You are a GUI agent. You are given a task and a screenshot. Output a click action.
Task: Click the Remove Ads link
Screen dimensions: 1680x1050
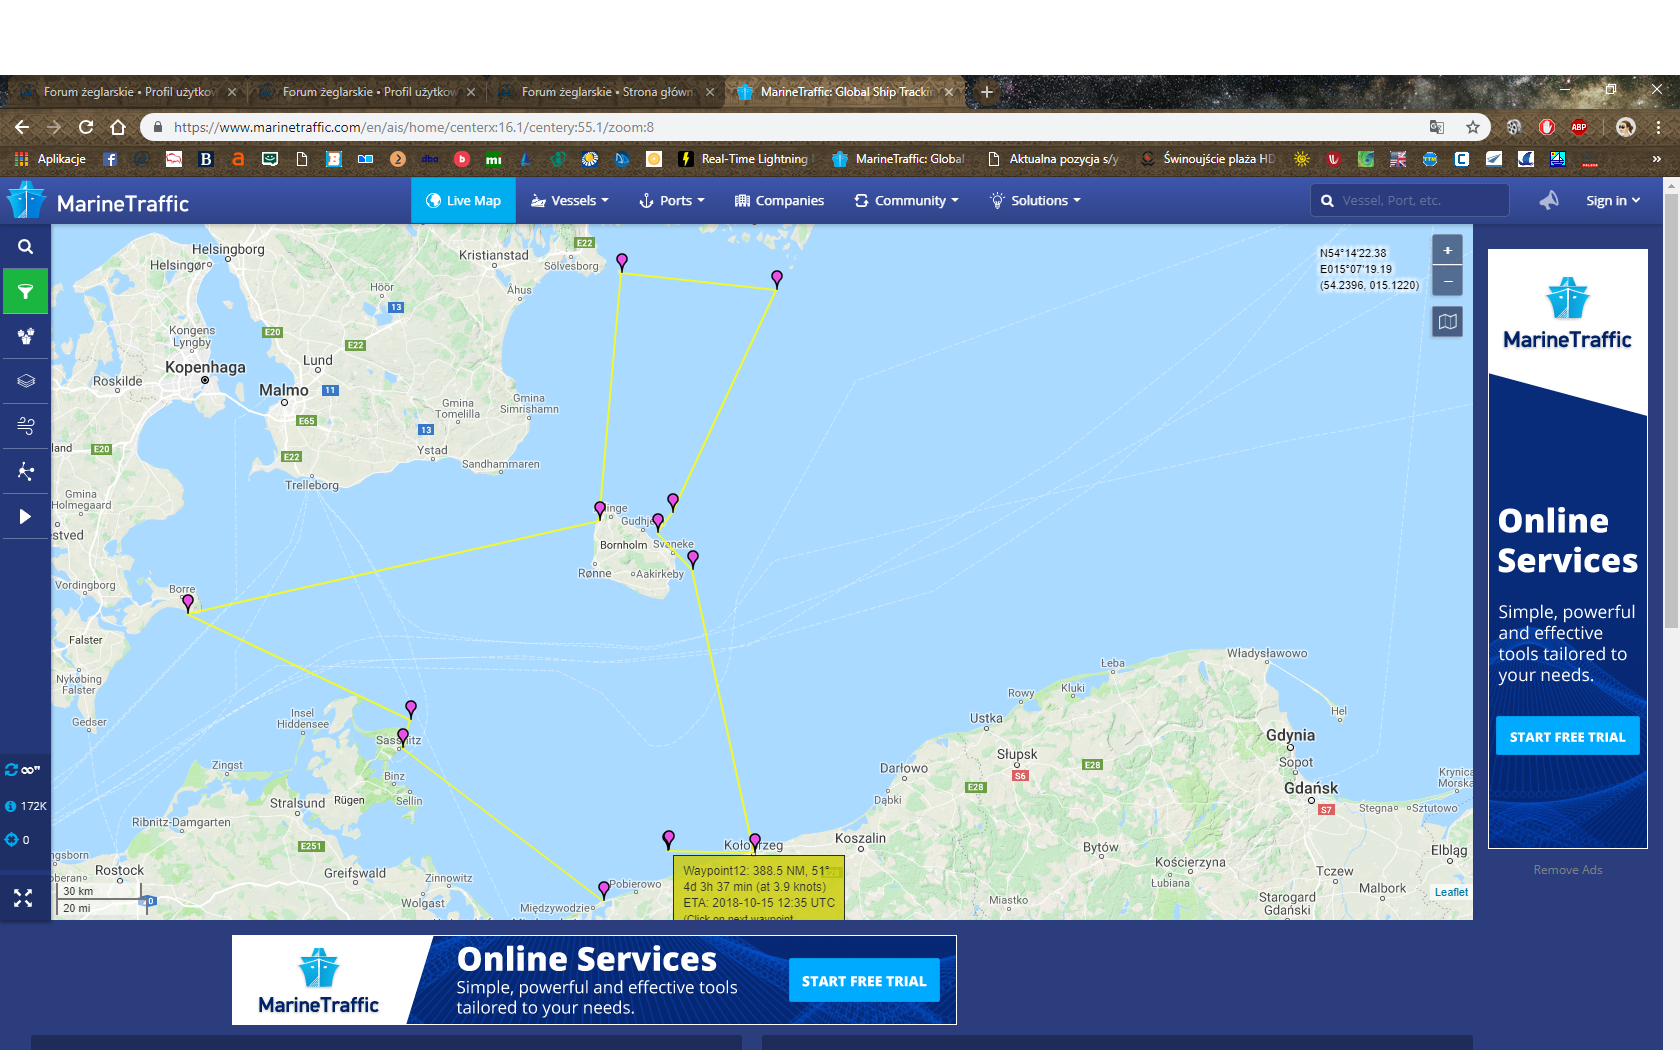click(1567, 870)
